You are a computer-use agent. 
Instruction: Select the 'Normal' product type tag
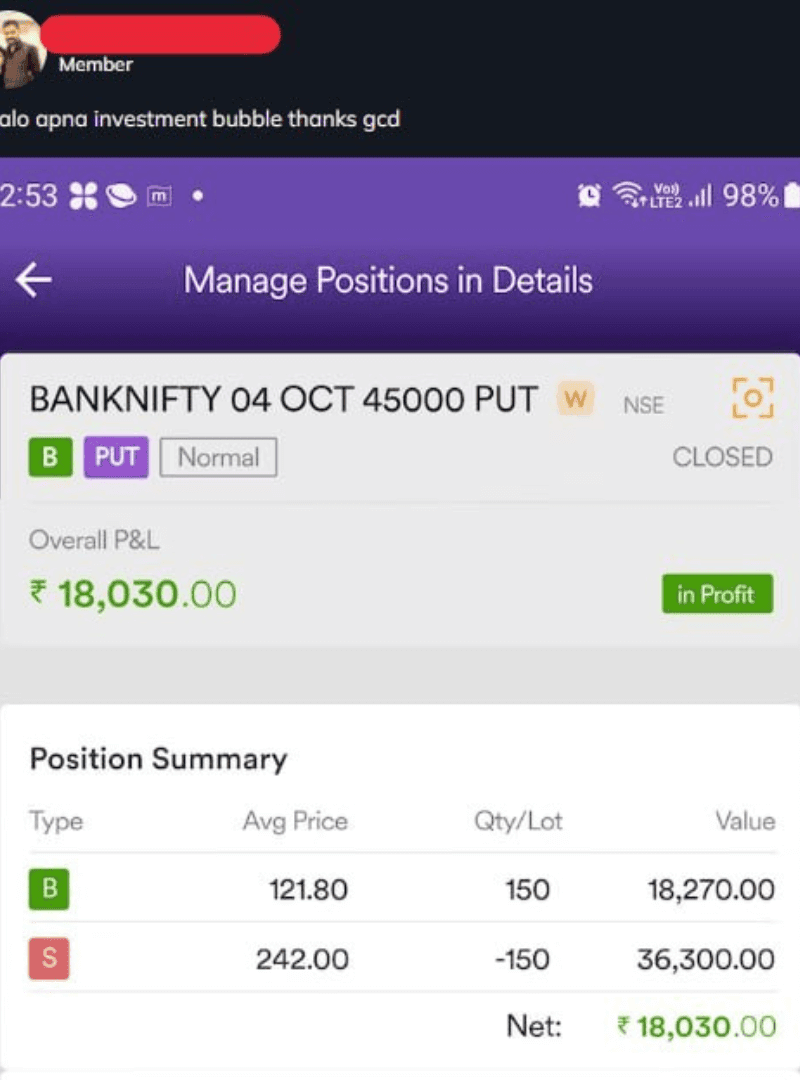(x=218, y=458)
